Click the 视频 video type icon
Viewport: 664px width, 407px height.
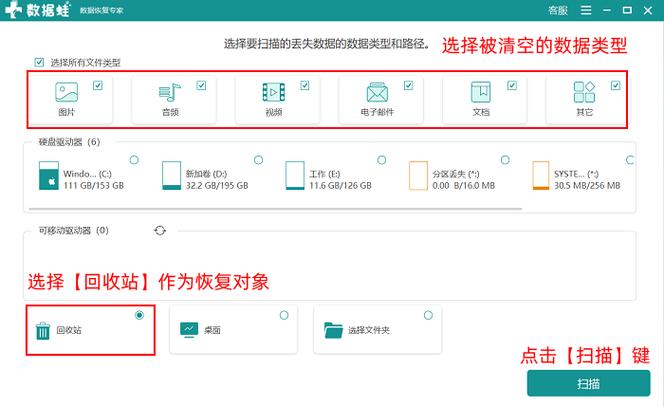click(274, 92)
